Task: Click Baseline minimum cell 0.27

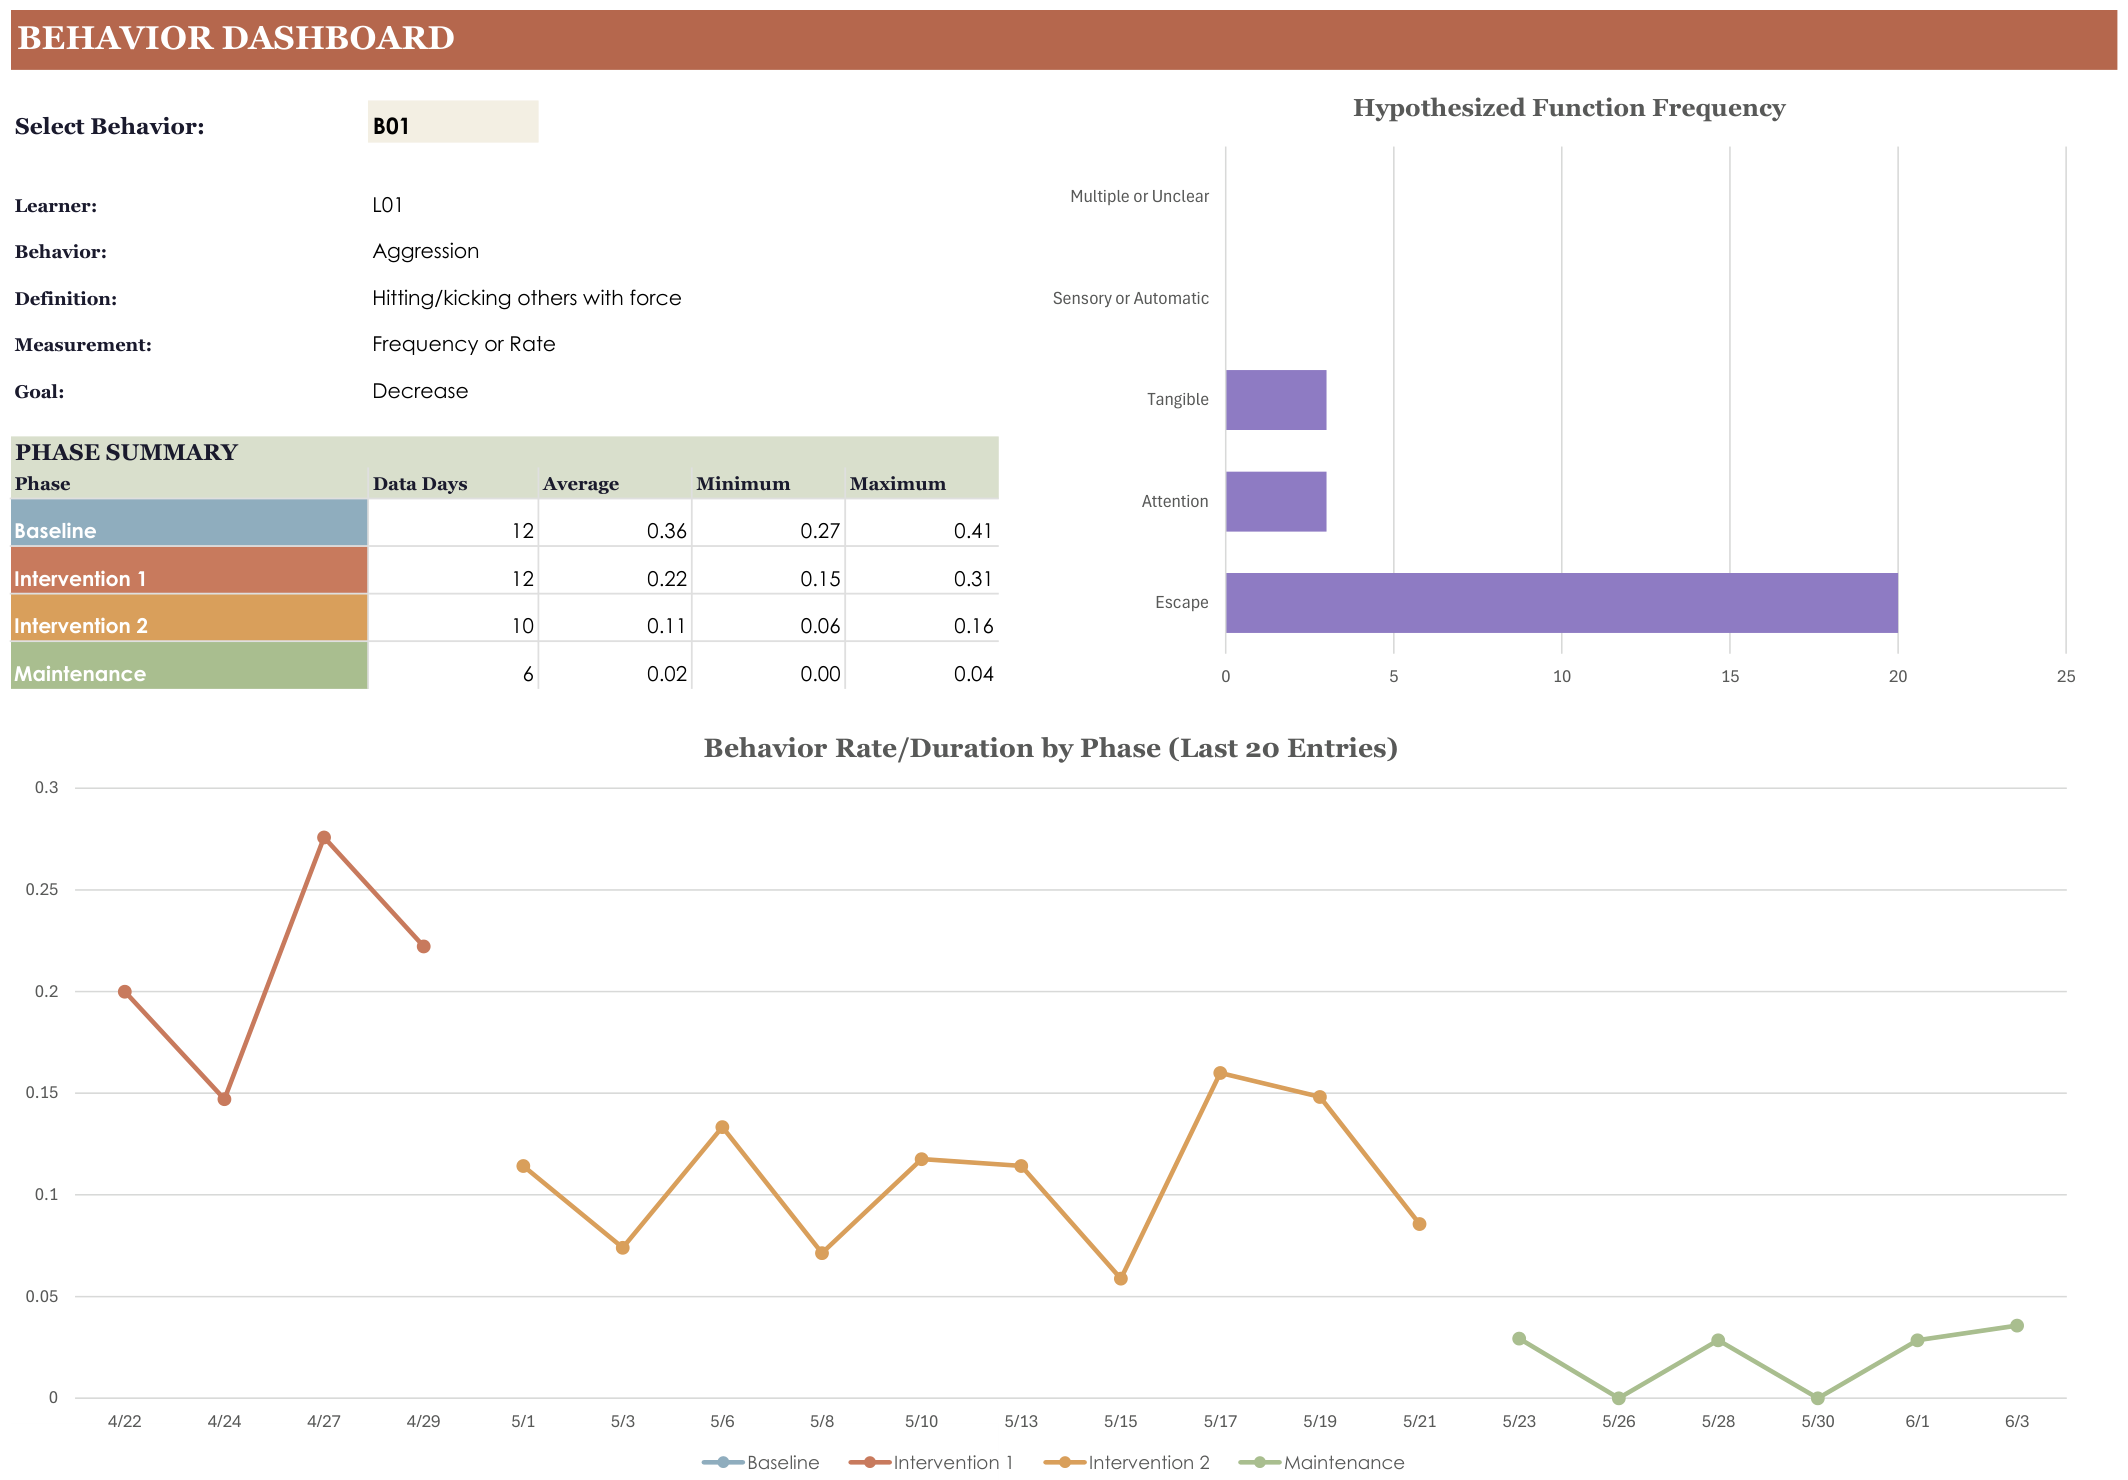Action: point(768,523)
